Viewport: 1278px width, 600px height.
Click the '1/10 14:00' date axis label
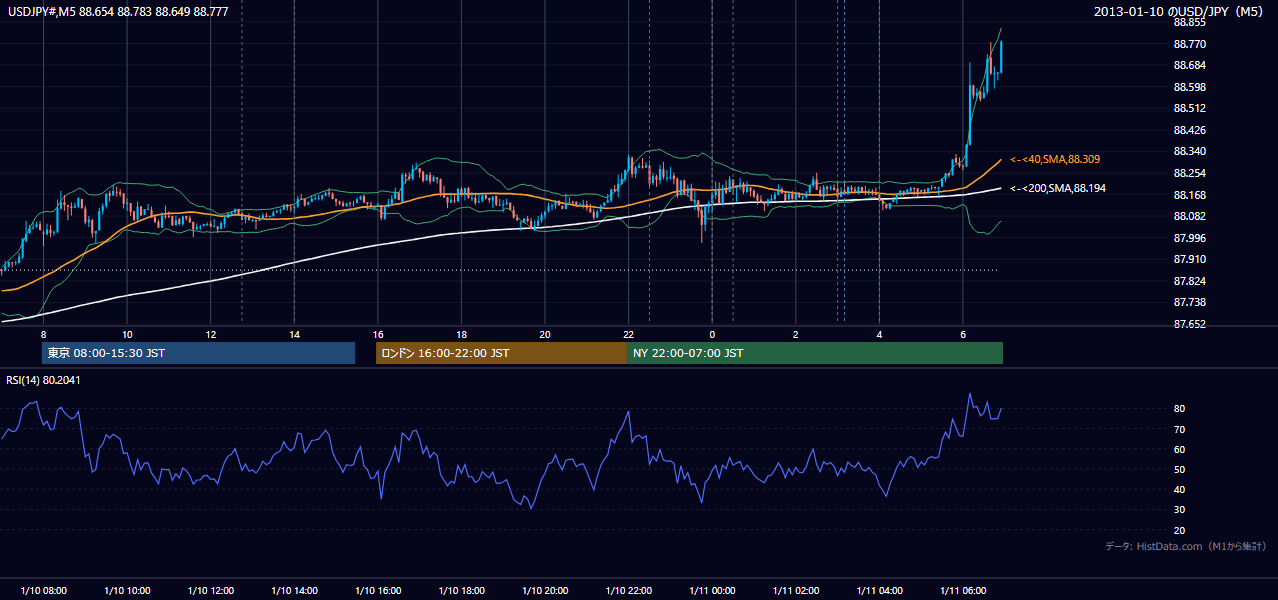click(x=295, y=591)
